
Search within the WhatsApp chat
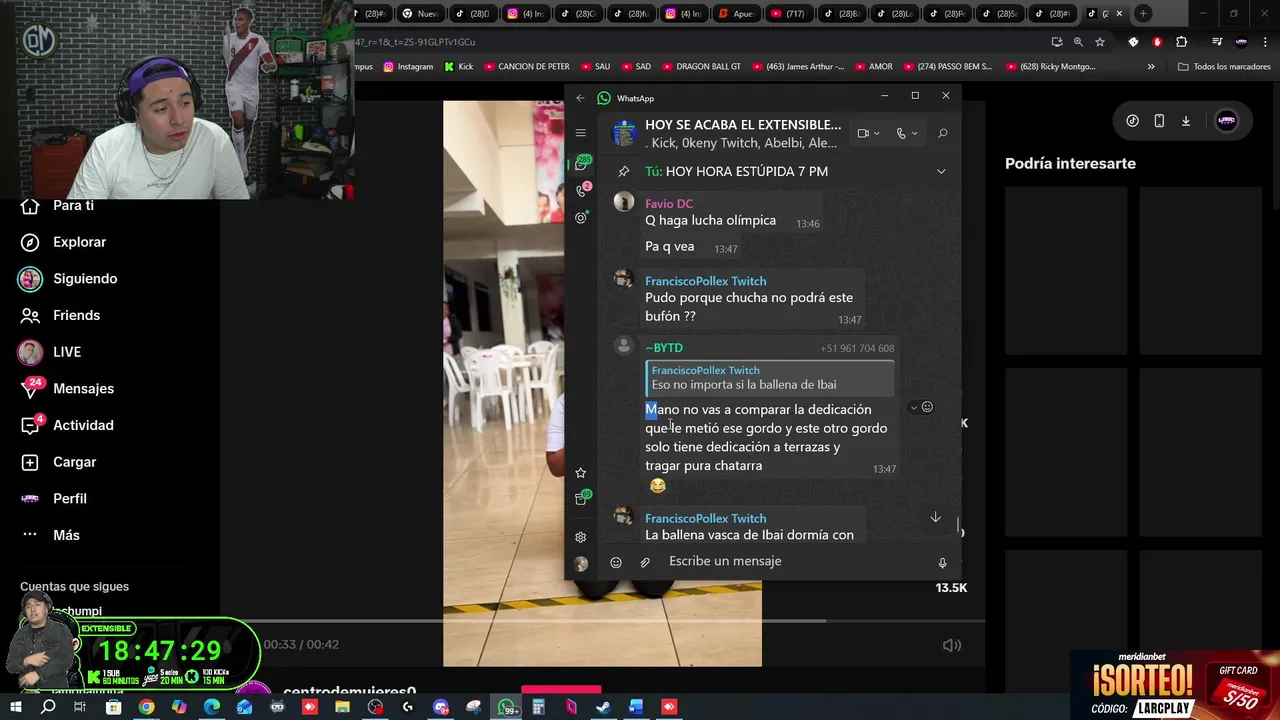click(942, 133)
